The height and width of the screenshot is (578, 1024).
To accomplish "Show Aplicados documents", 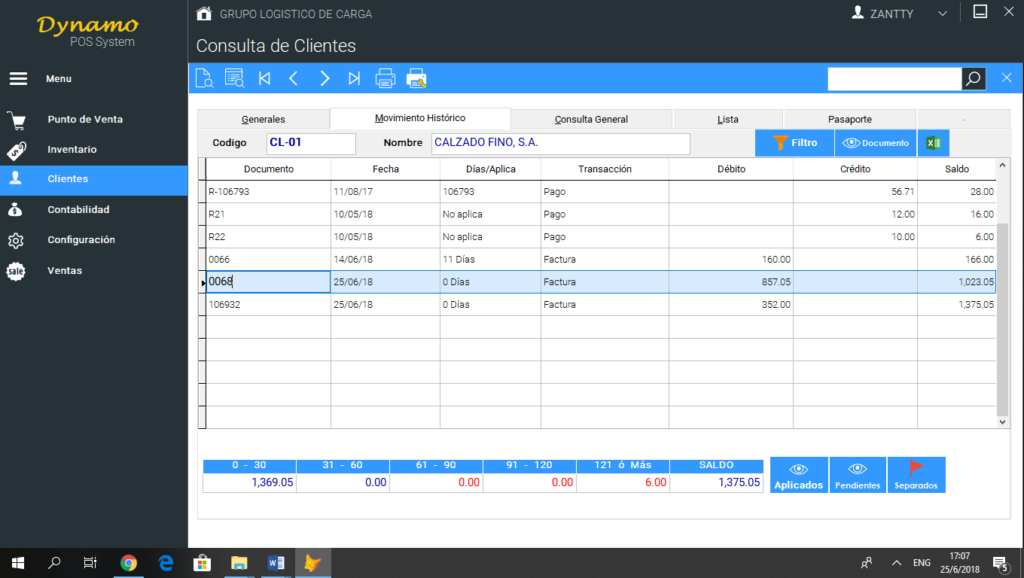I will pyautogui.click(x=798, y=475).
